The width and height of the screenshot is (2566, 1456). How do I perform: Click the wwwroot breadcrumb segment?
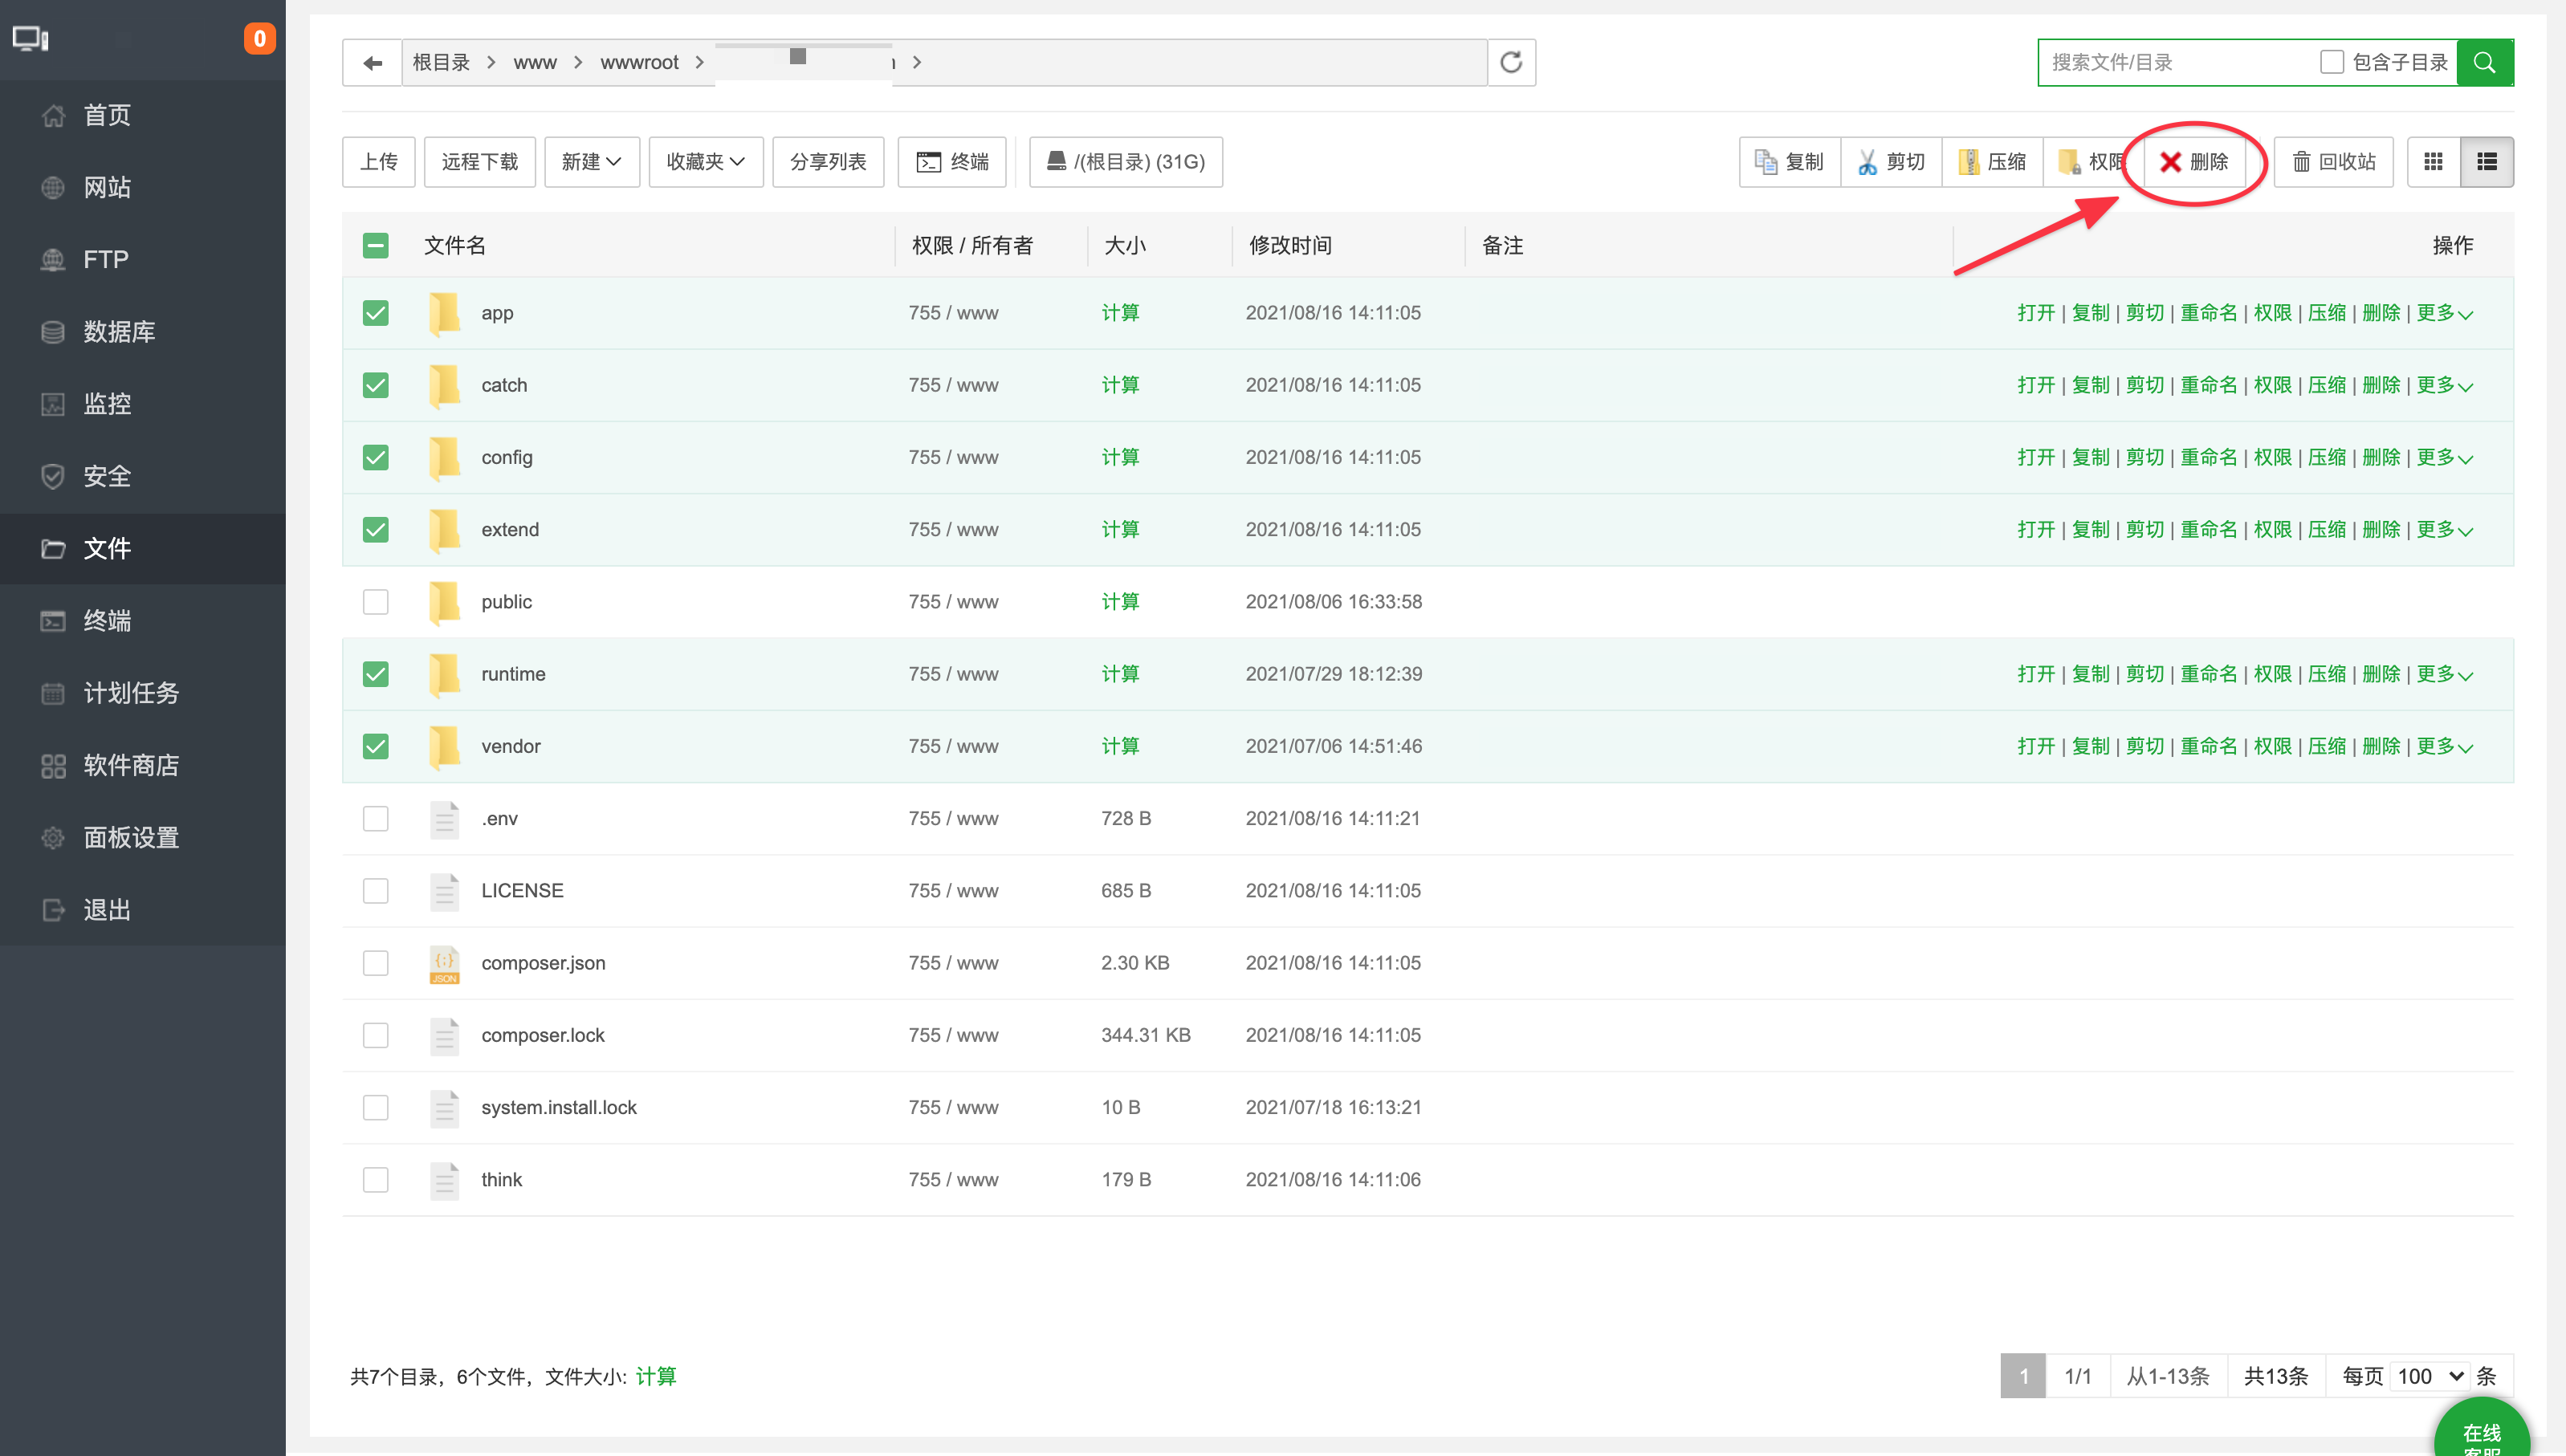(x=639, y=62)
